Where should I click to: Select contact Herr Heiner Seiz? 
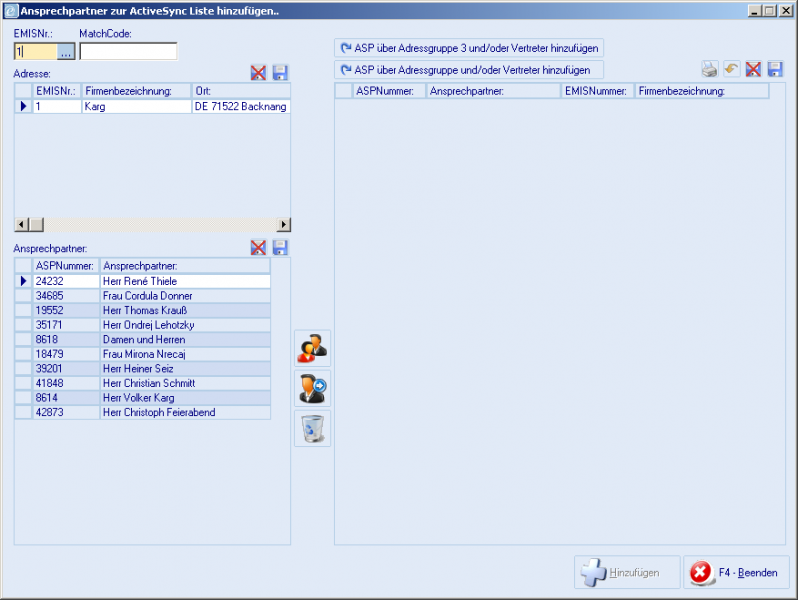pyautogui.click(x=185, y=368)
